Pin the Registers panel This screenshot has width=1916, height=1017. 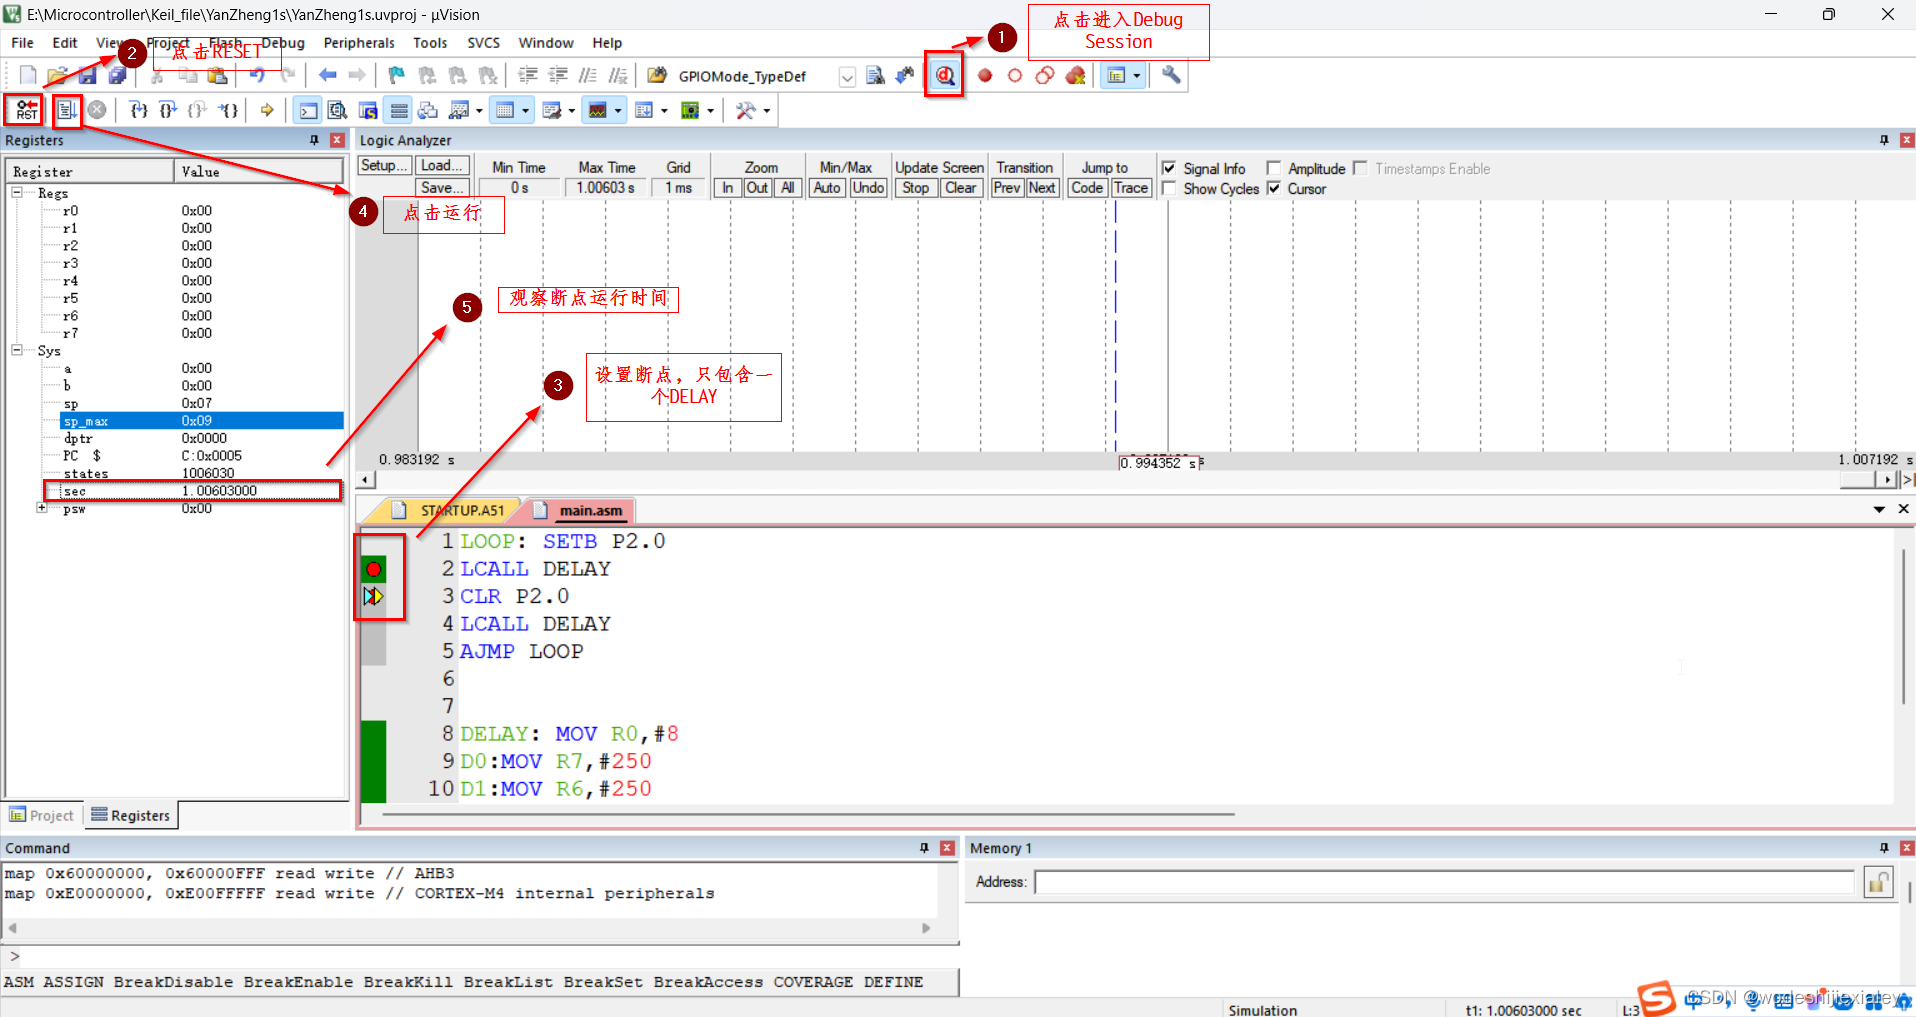point(315,140)
